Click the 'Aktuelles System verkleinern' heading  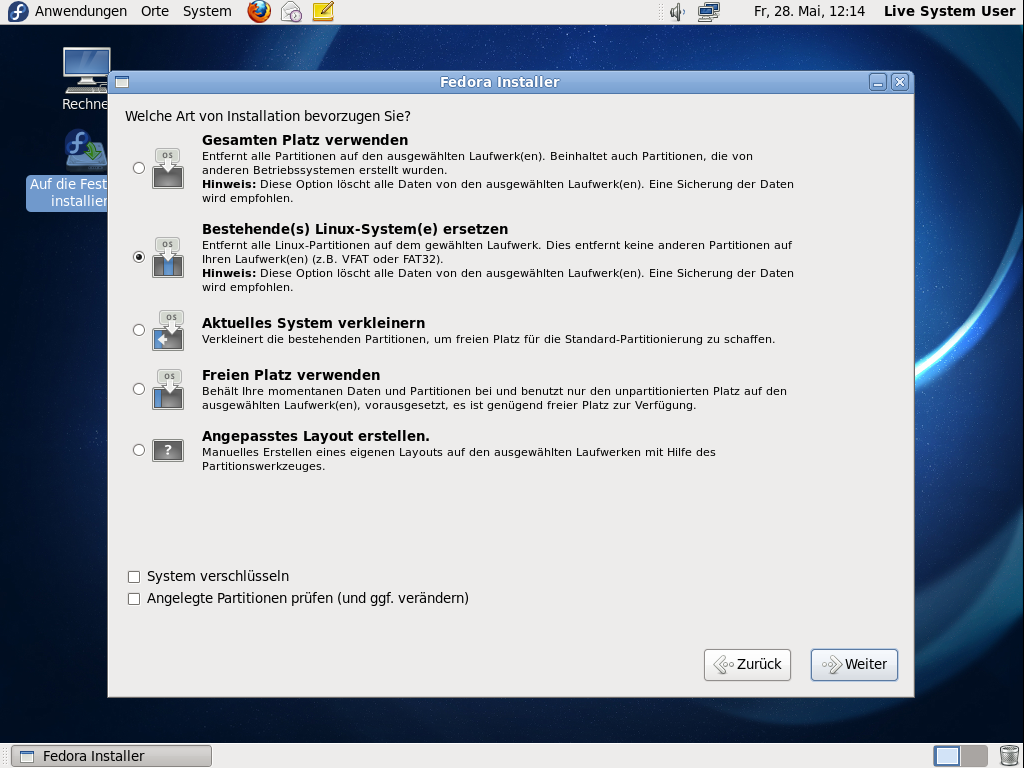click(x=313, y=323)
